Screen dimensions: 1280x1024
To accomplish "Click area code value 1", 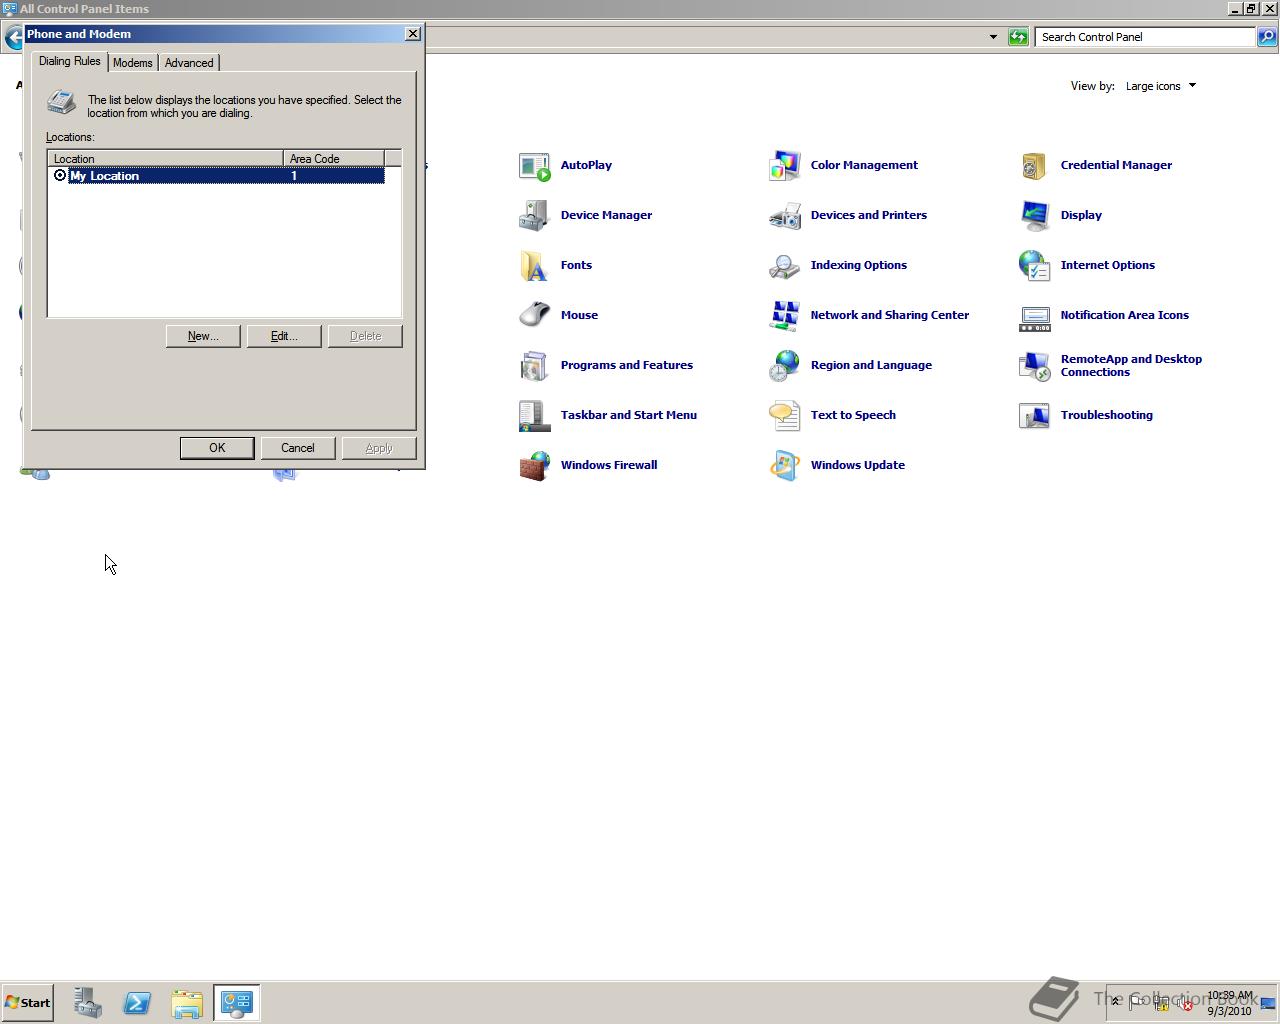I will (x=294, y=176).
